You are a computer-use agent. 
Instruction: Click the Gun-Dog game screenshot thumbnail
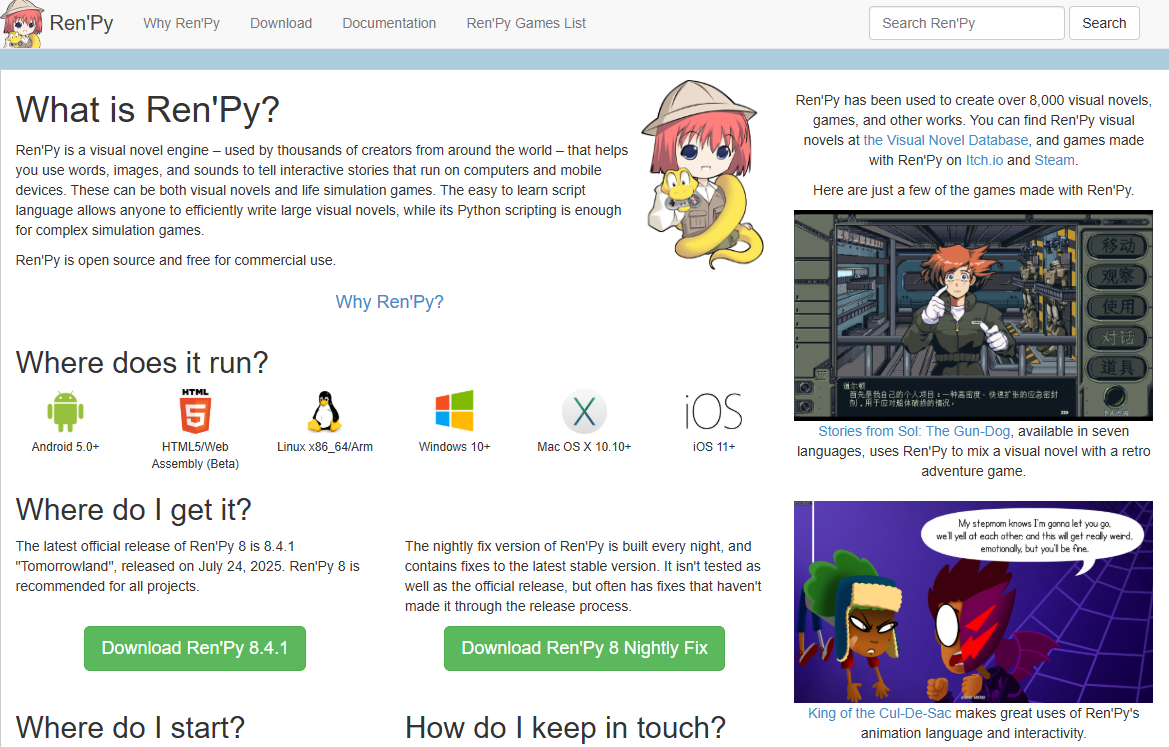974,315
